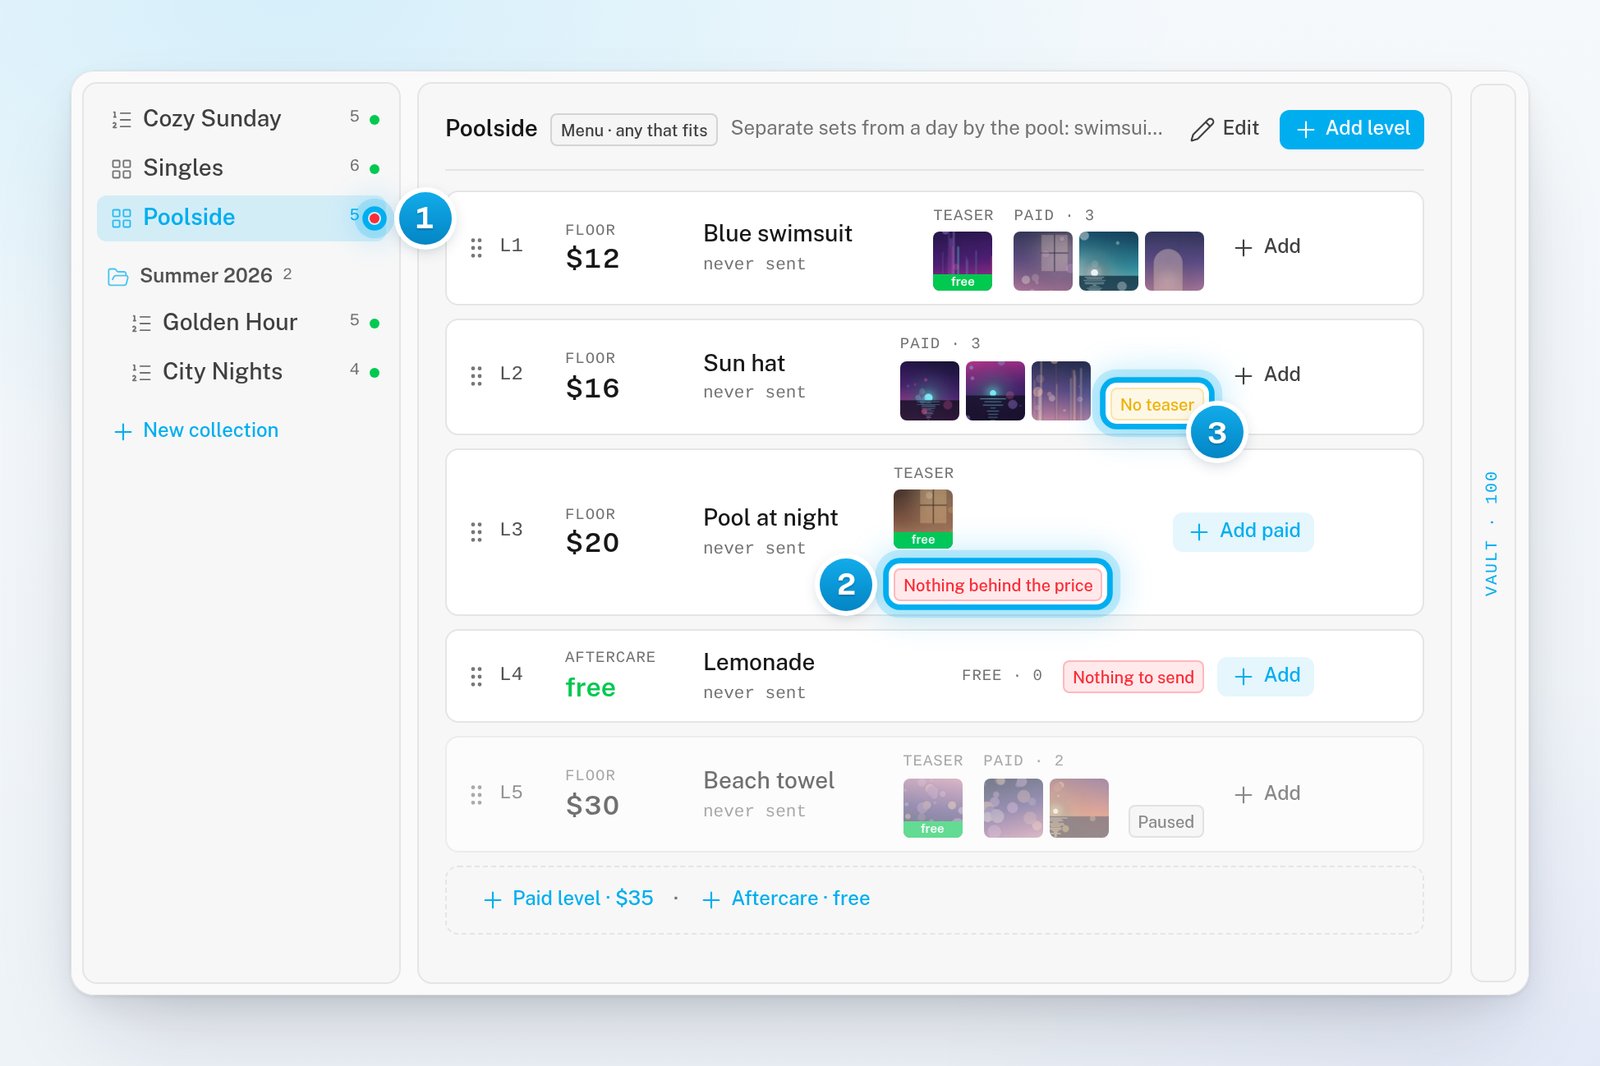Open the City Nights collection

[246, 371]
